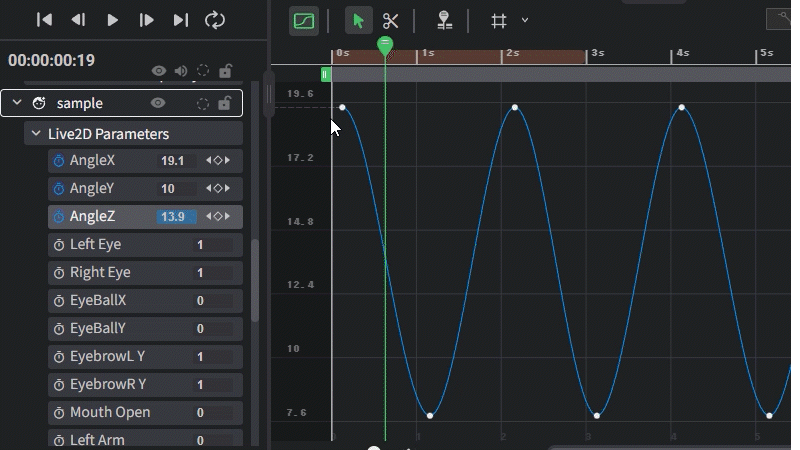Image resolution: width=800 pixels, height=450 pixels.
Task: Click AngleY stopwatch icon
Action: point(59,189)
